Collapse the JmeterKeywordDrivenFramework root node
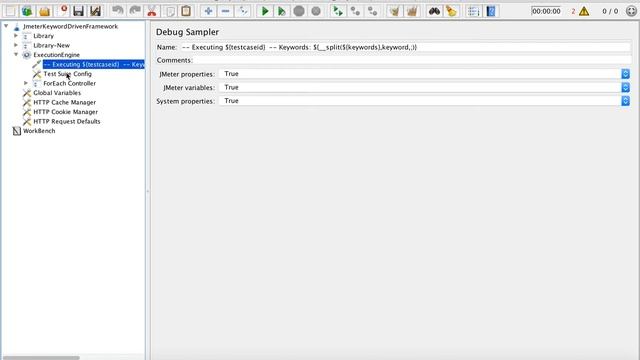The image size is (640, 360). click(6, 26)
